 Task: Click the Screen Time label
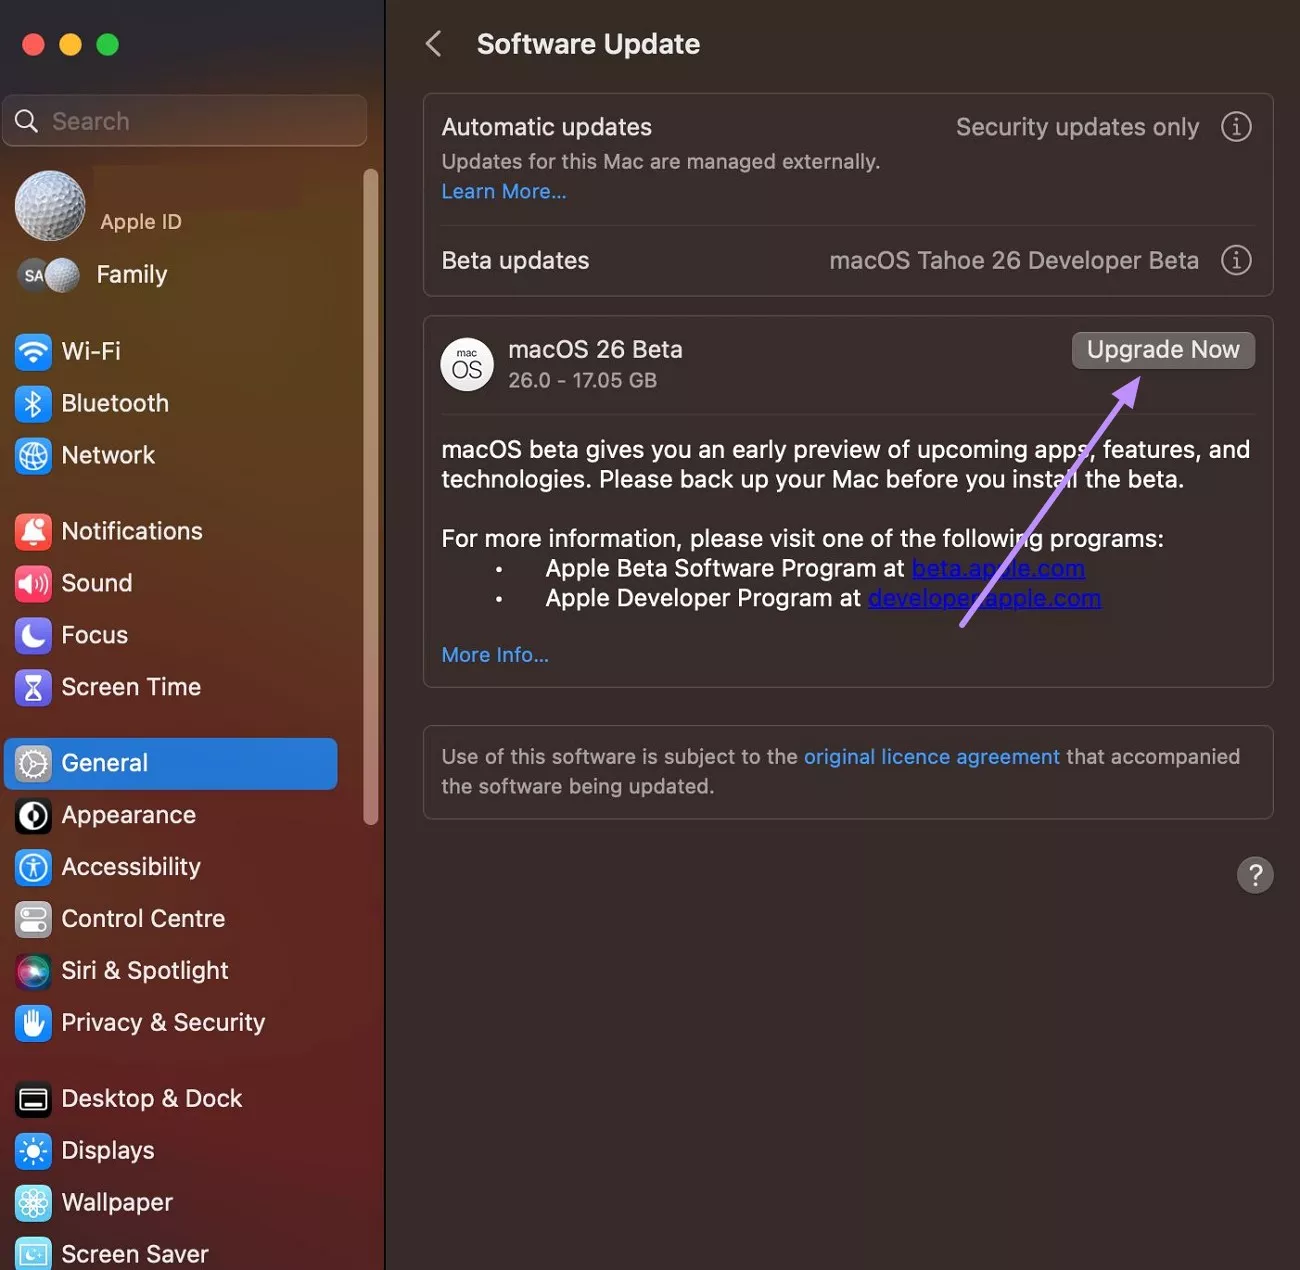pyautogui.click(x=131, y=687)
